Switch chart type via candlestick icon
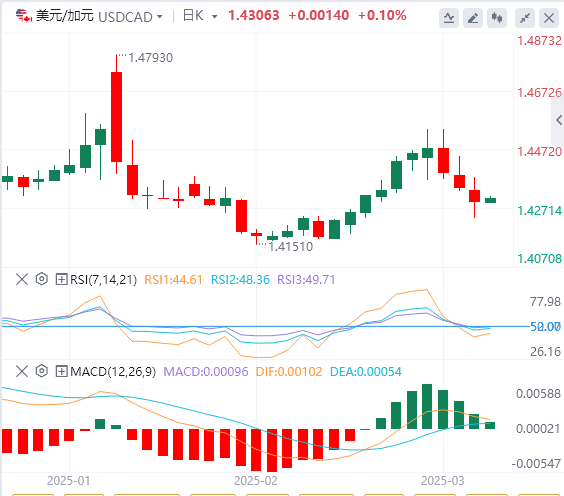 tap(497, 18)
